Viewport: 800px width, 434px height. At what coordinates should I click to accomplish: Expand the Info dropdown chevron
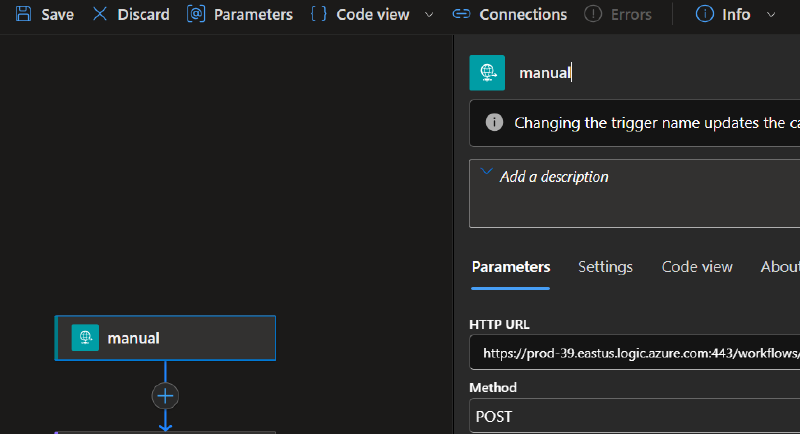[771, 15]
